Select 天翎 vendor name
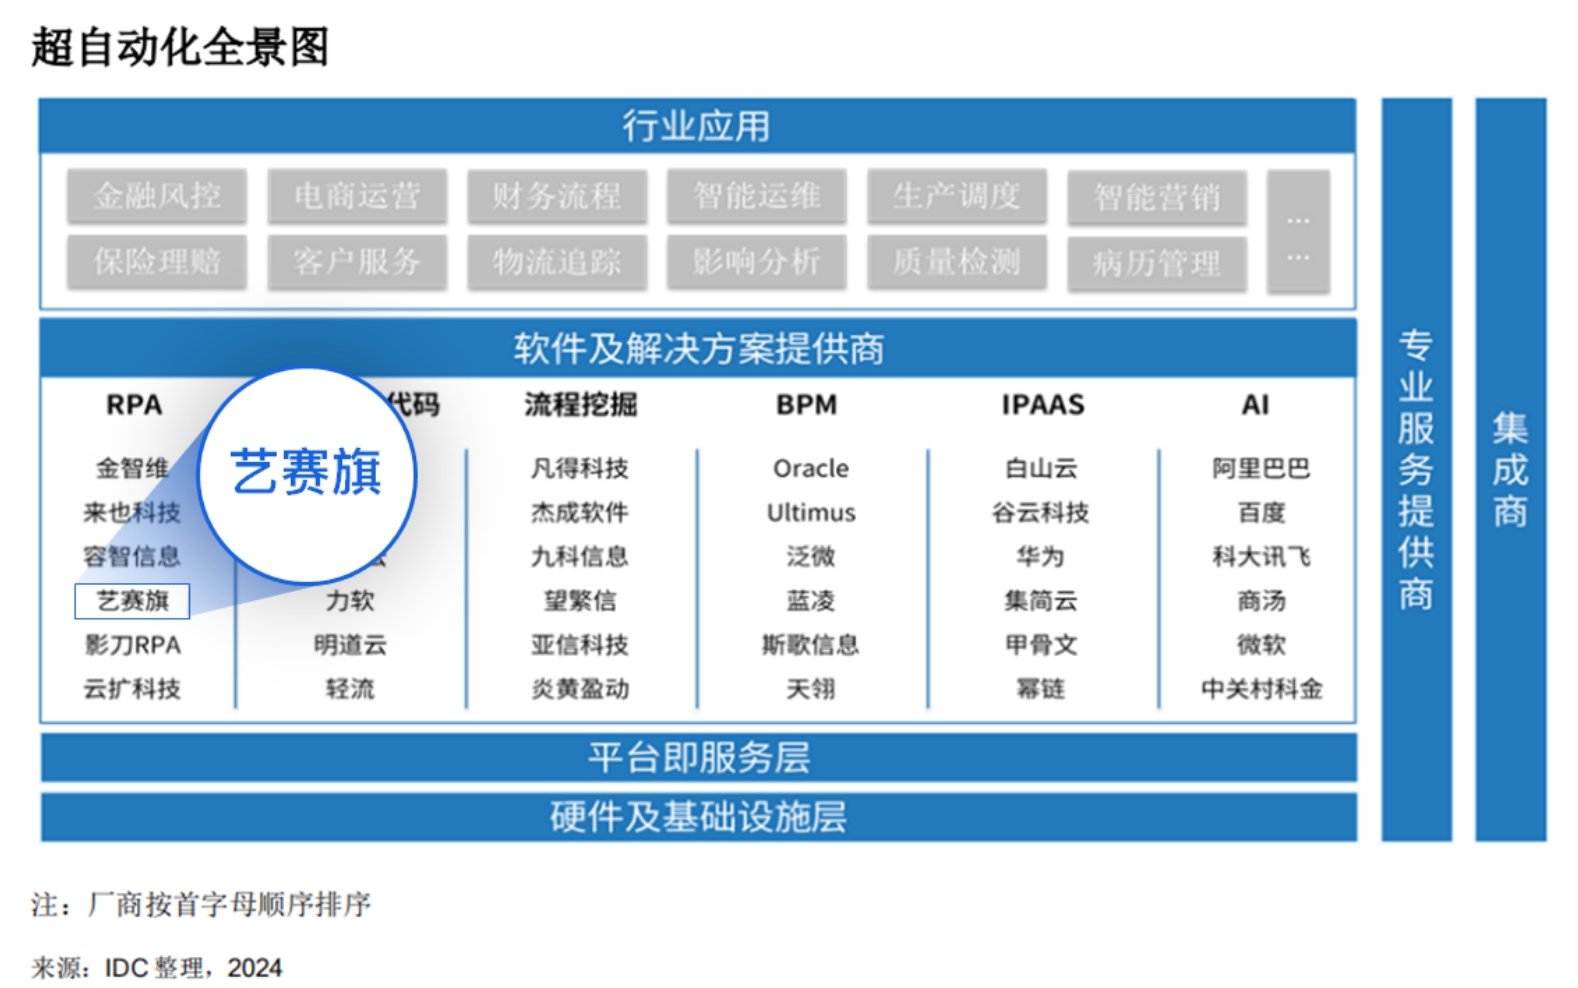This screenshot has width=1578, height=988. (x=811, y=689)
